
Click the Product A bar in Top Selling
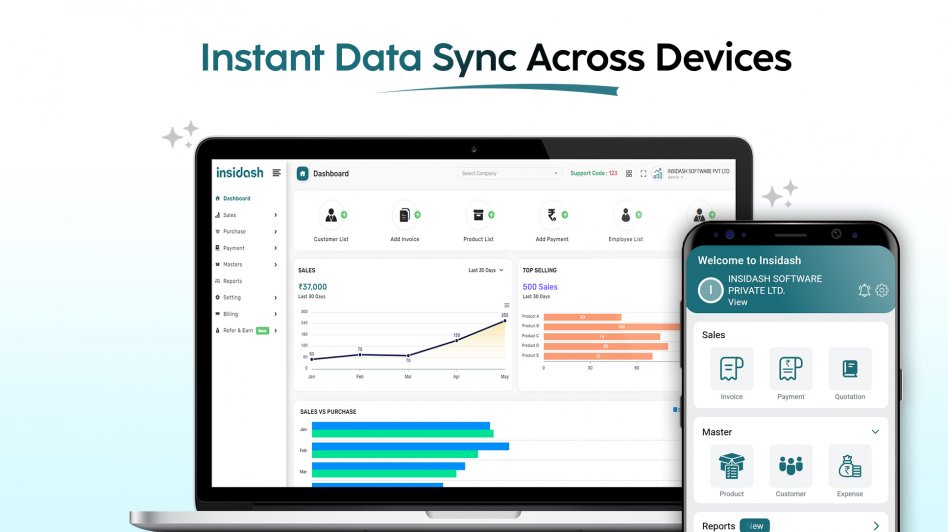582,317
